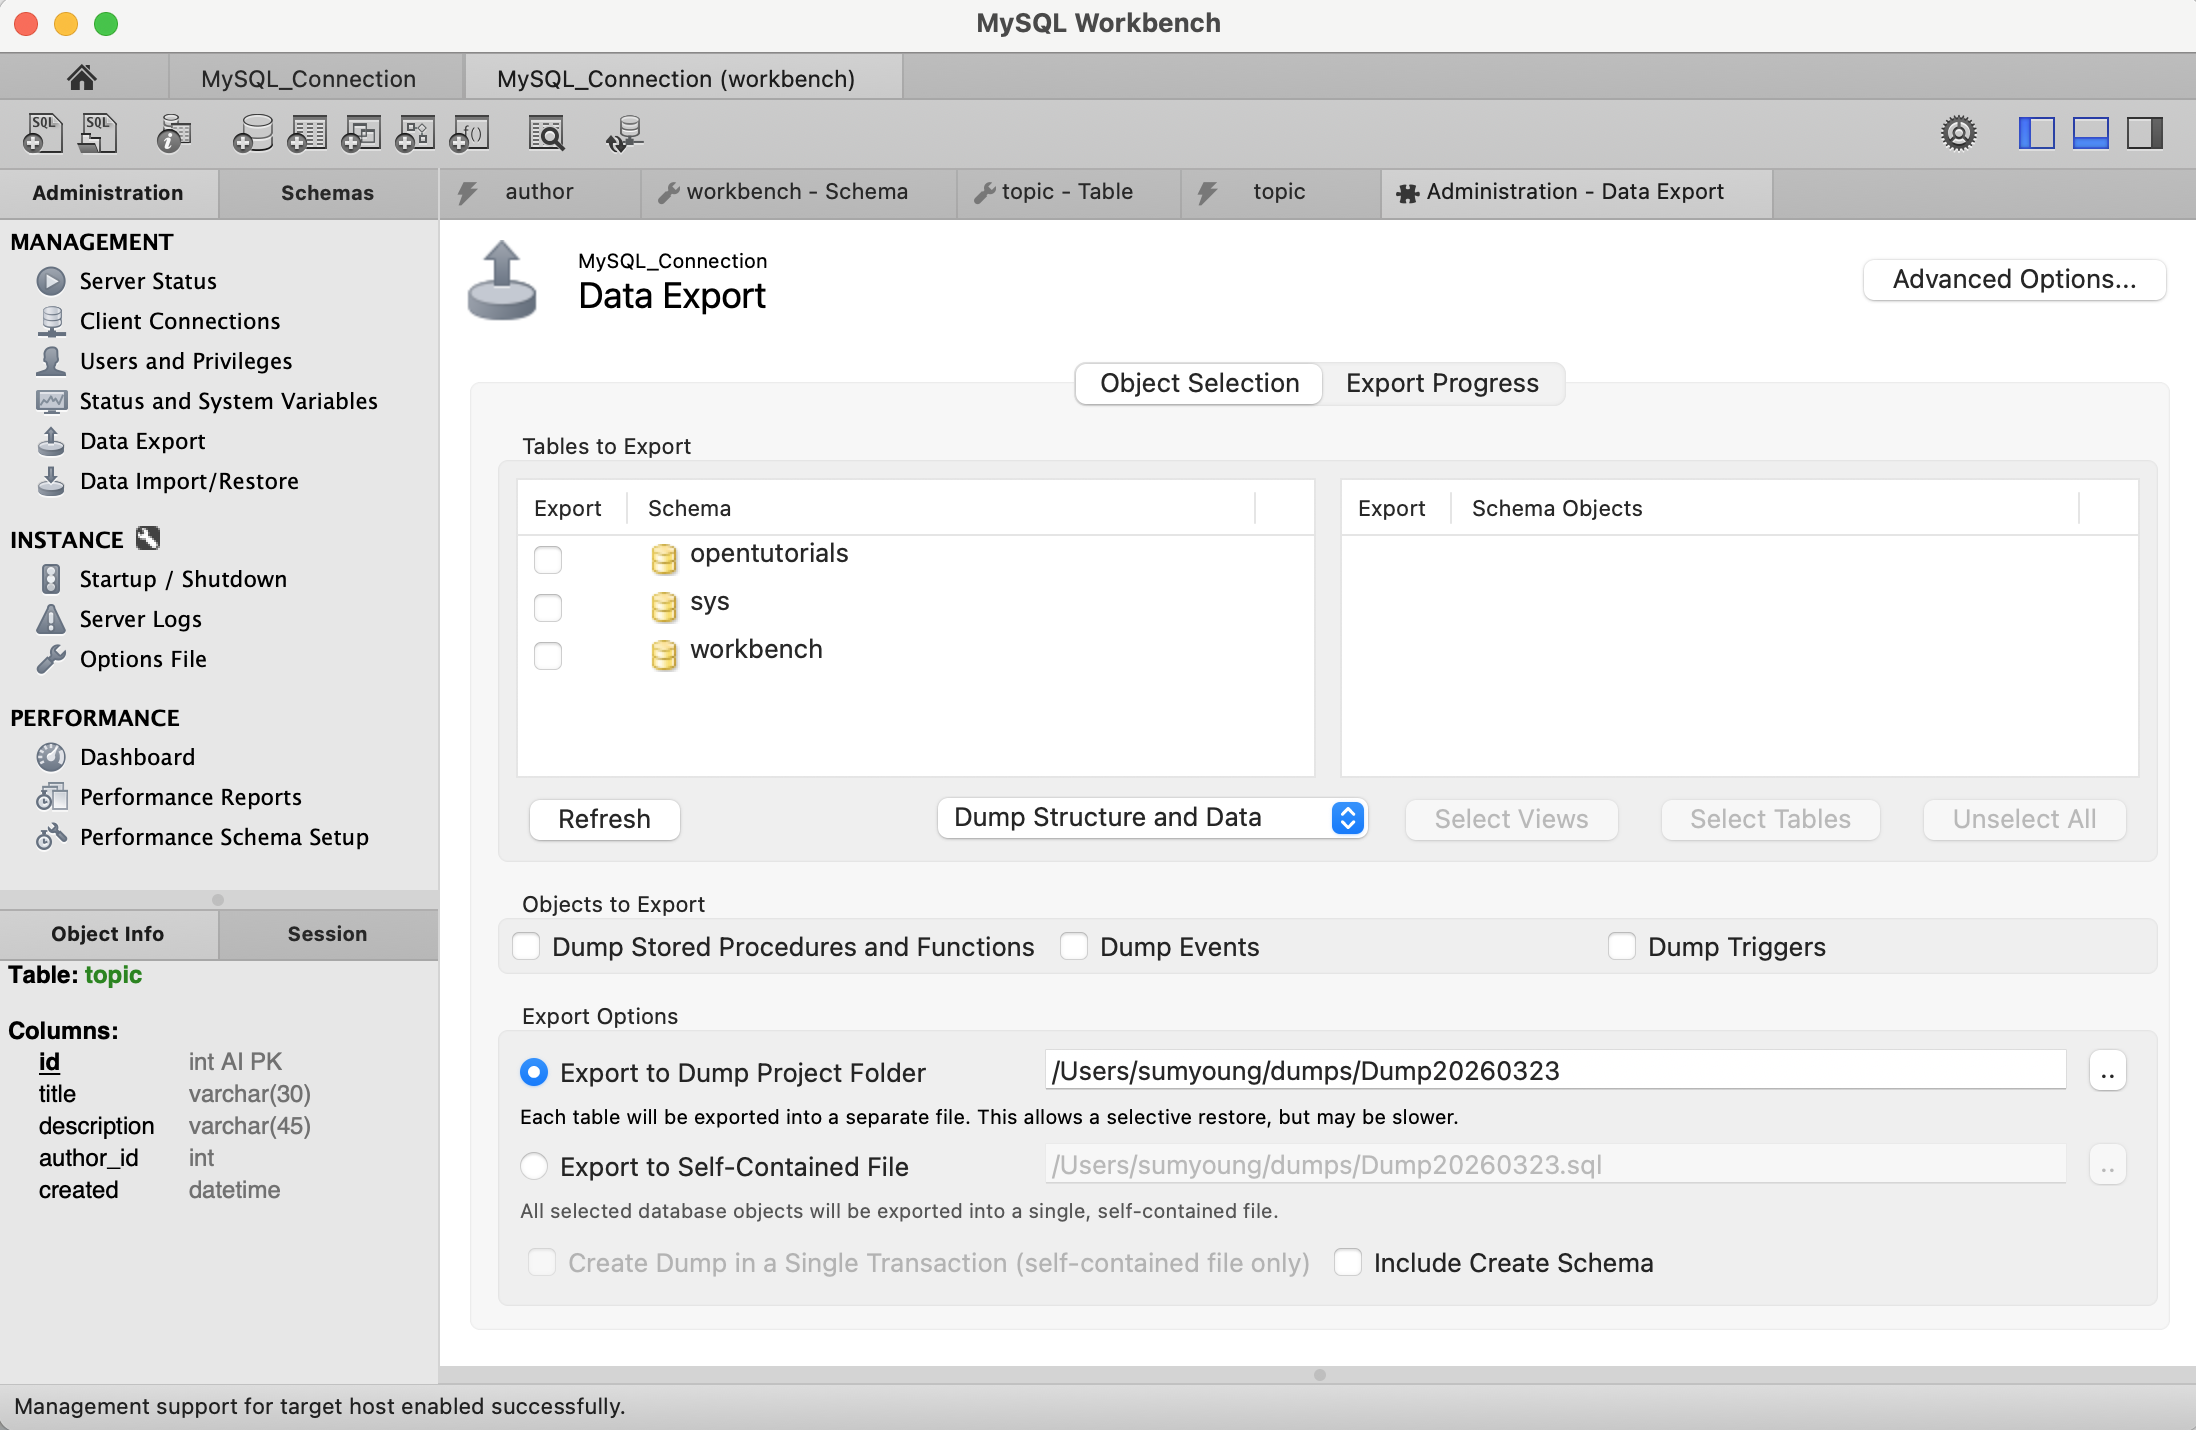Open the Workbench preferences gear icon

1959,133
